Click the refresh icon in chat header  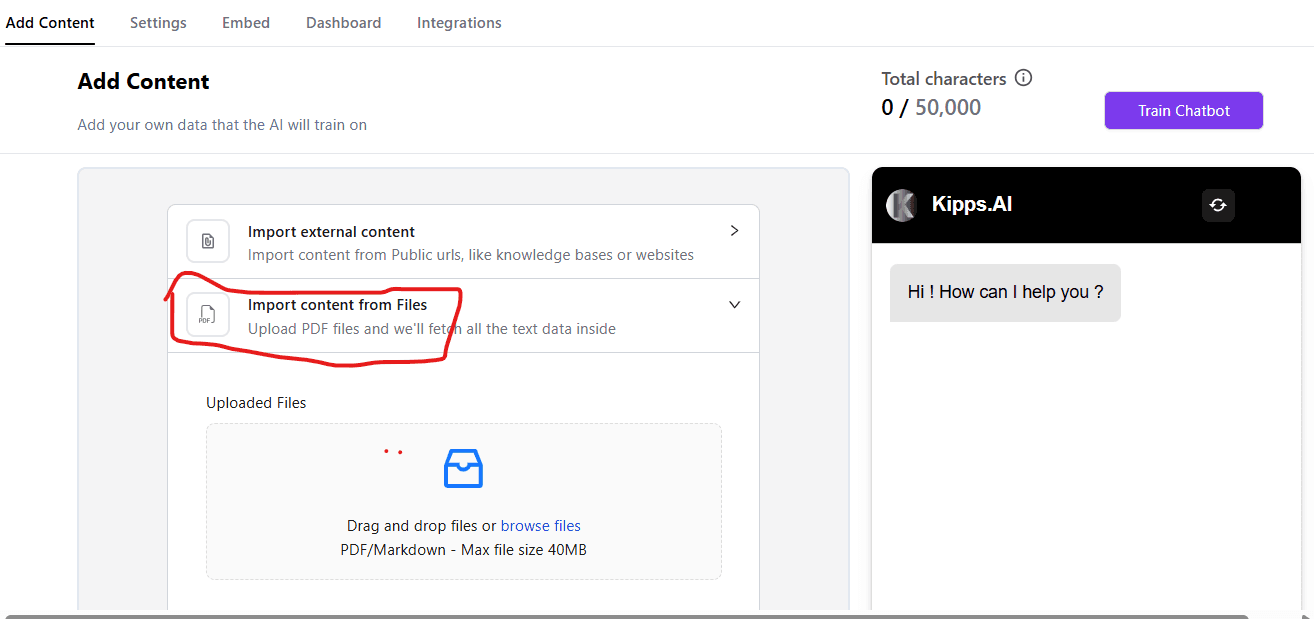coord(1217,205)
